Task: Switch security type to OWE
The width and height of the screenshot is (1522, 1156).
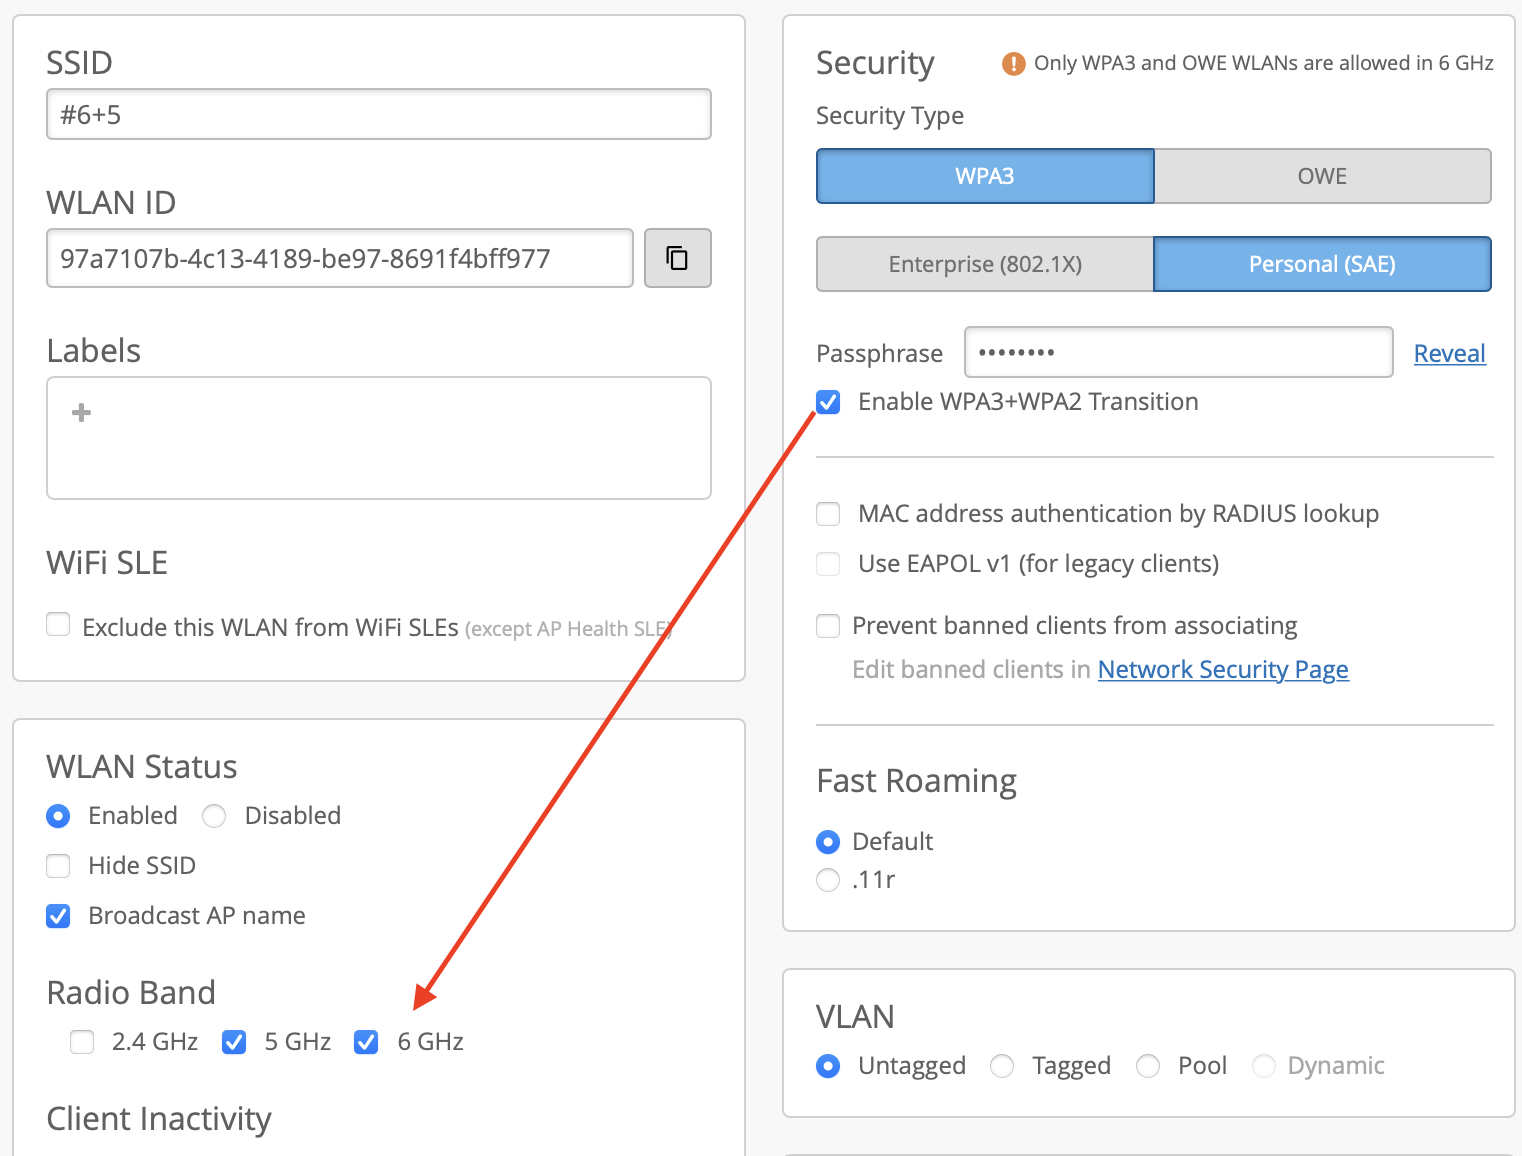Action: click(1321, 176)
